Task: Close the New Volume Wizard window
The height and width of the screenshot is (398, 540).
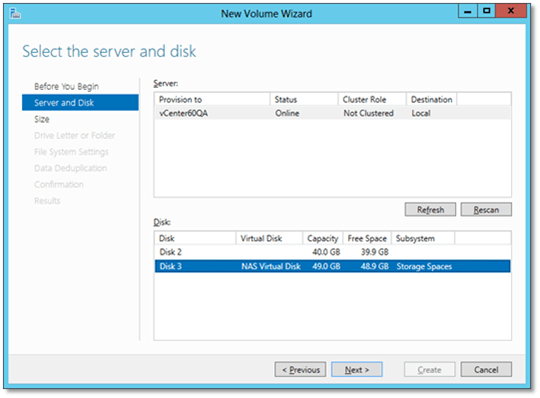Action: pyautogui.click(x=511, y=11)
